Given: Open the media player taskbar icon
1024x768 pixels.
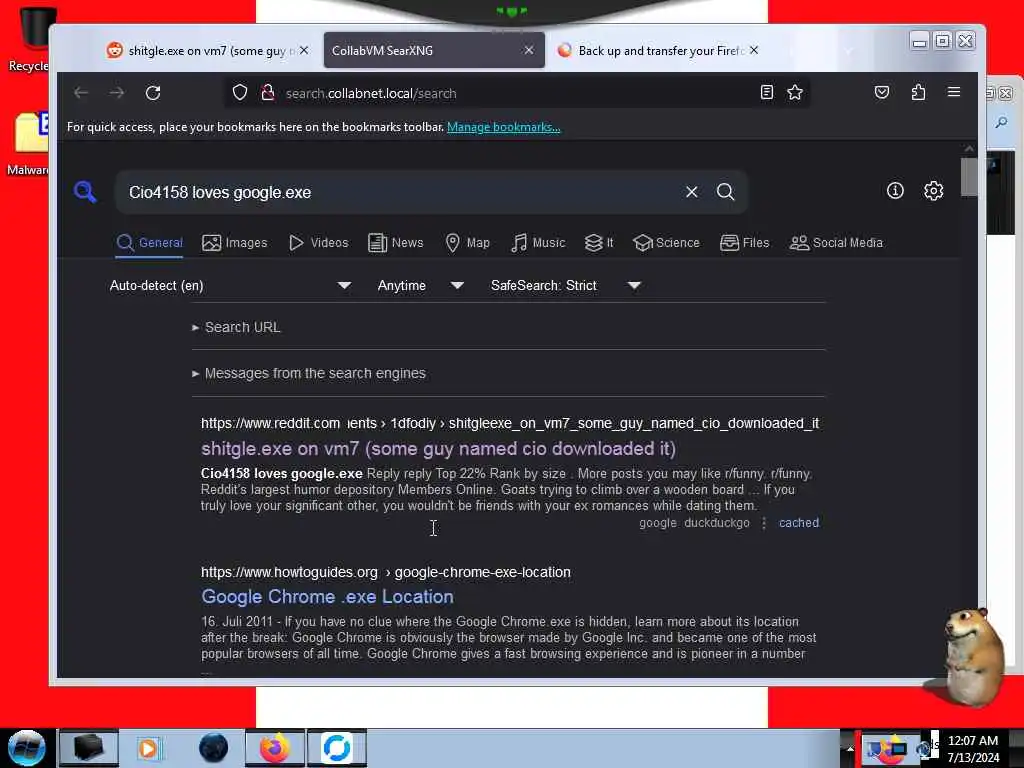Looking at the screenshot, I should pos(148,748).
